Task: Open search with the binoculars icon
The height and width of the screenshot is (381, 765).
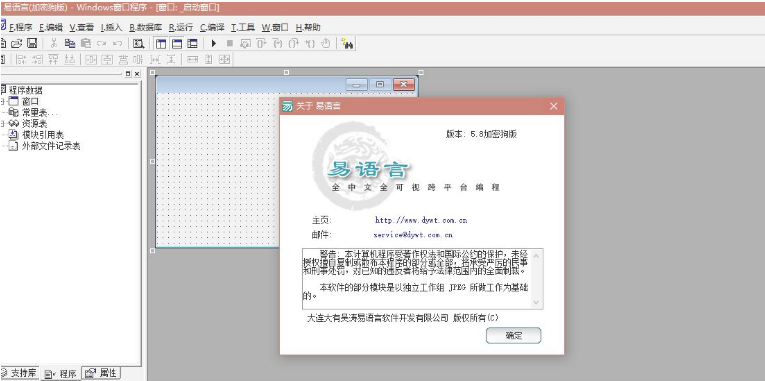Action: coord(347,43)
